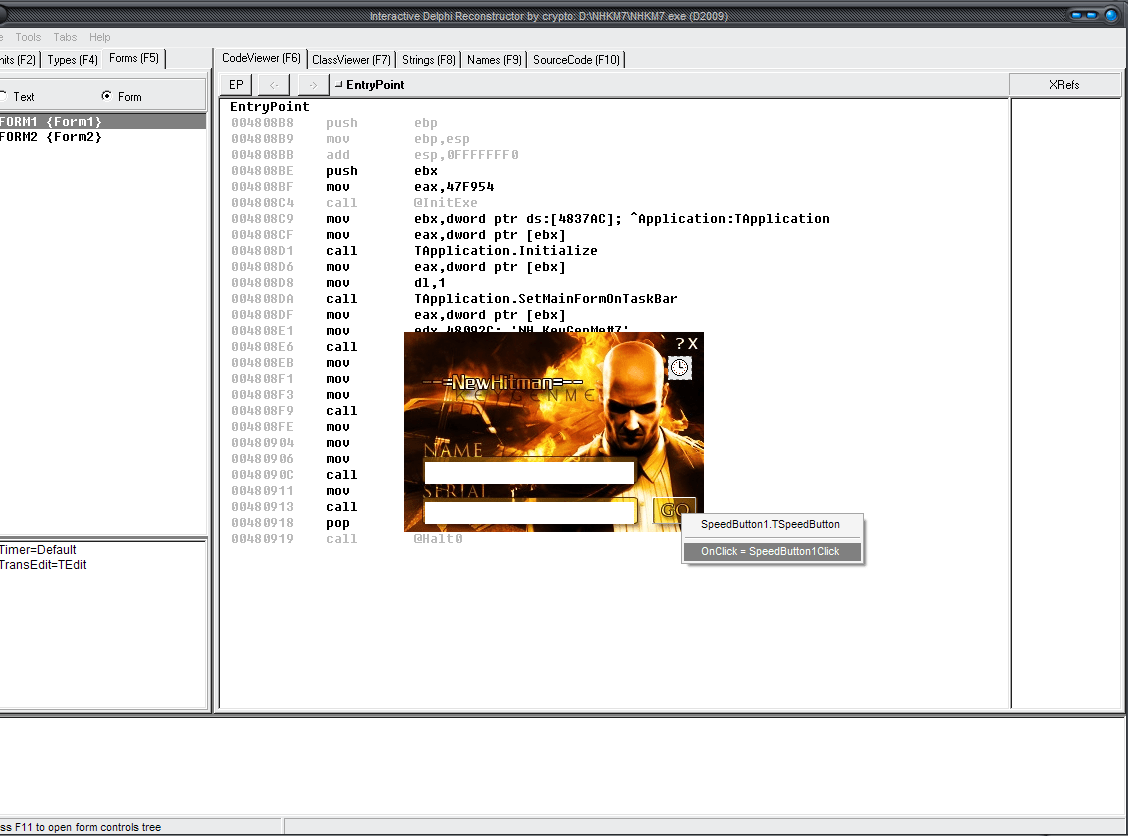Click the clock timer icon on the form
This screenshot has height=836, width=1128.
680,368
